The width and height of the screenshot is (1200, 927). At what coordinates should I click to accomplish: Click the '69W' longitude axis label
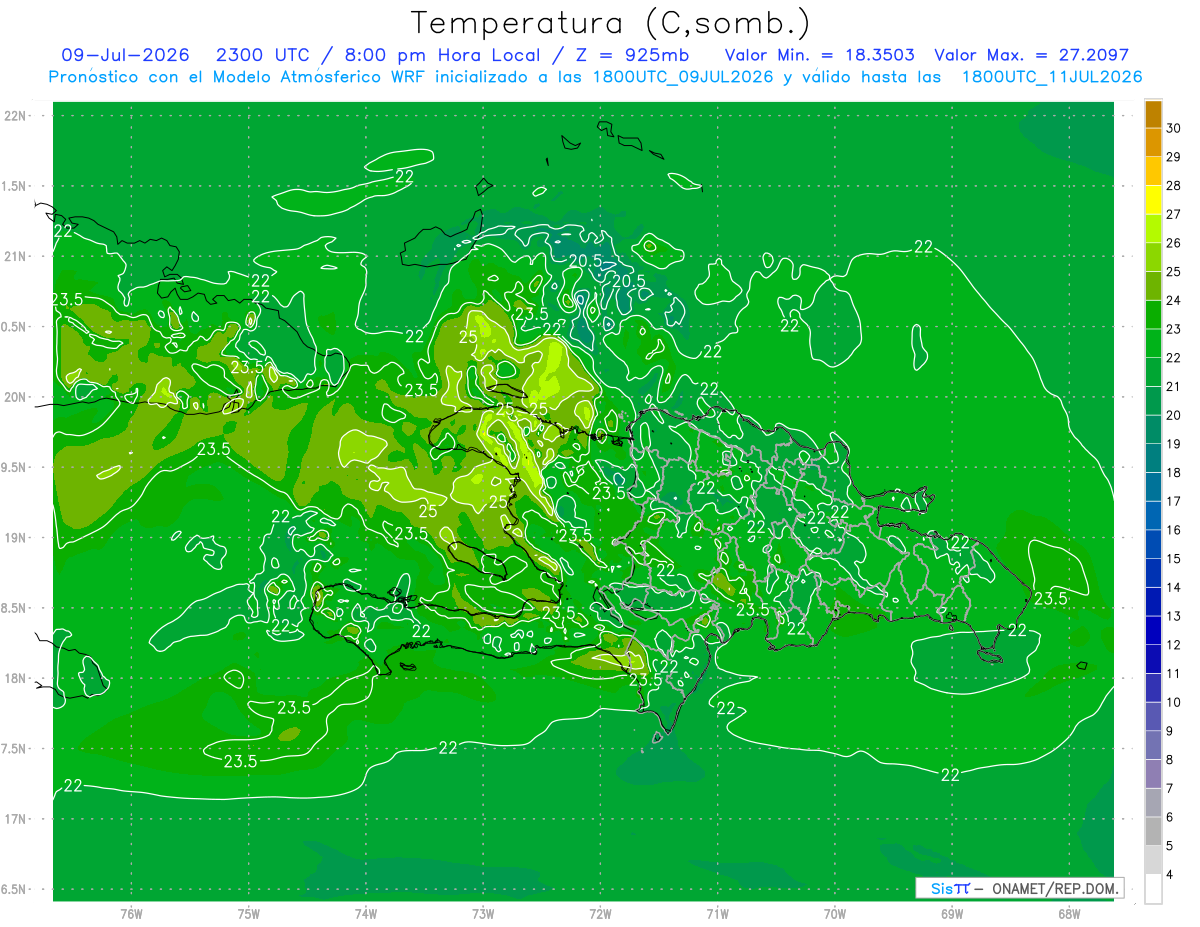[952, 914]
